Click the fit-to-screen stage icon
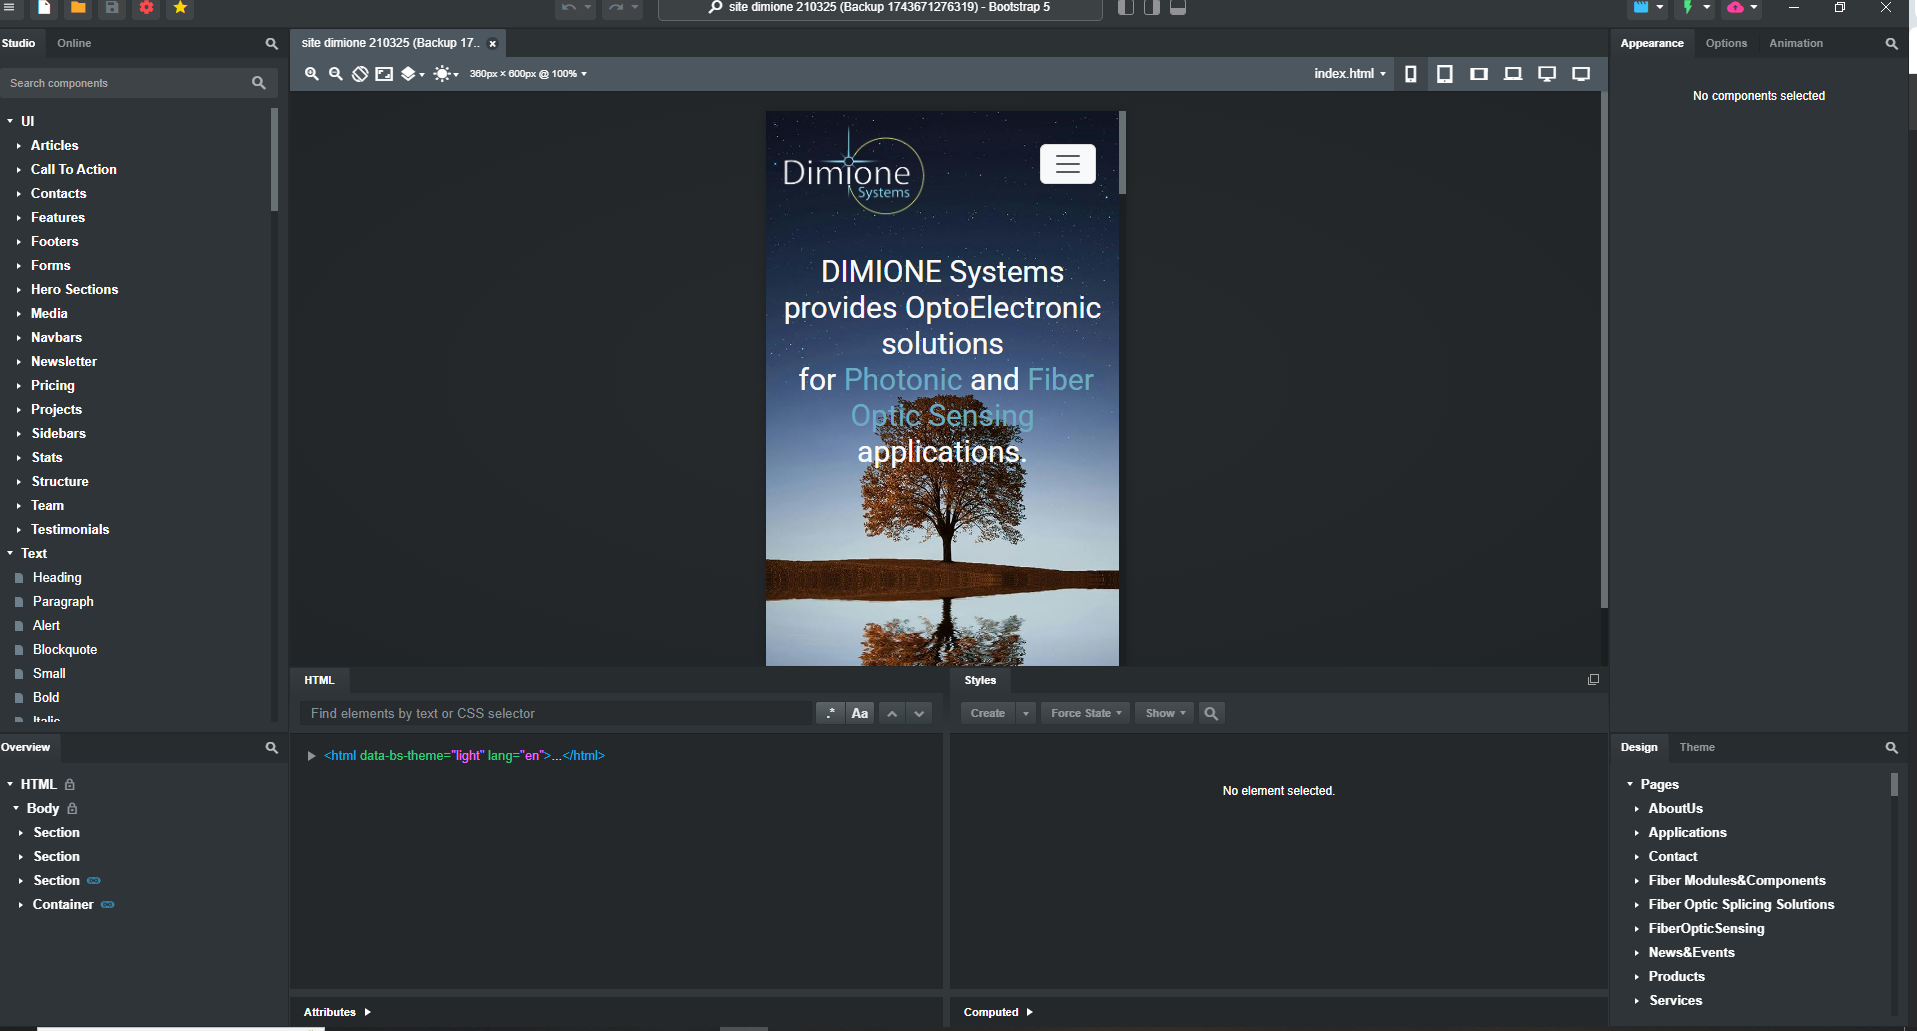This screenshot has width=1917, height=1031. pyautogui.click(x=384, y=74)
